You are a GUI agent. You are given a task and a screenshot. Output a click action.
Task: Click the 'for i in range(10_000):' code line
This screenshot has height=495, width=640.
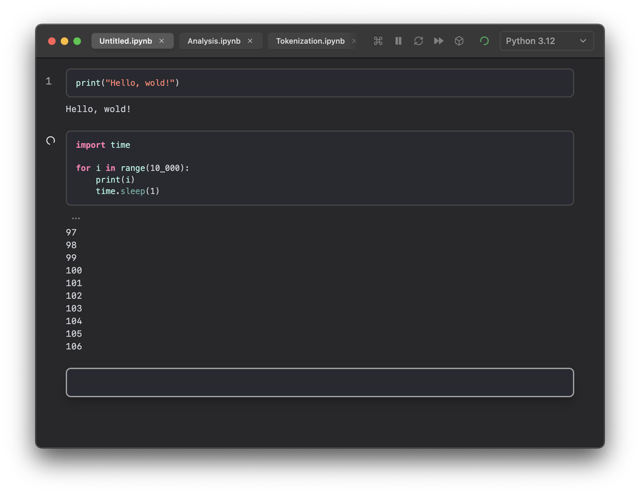pyautogui.click(x=133, y=168)
